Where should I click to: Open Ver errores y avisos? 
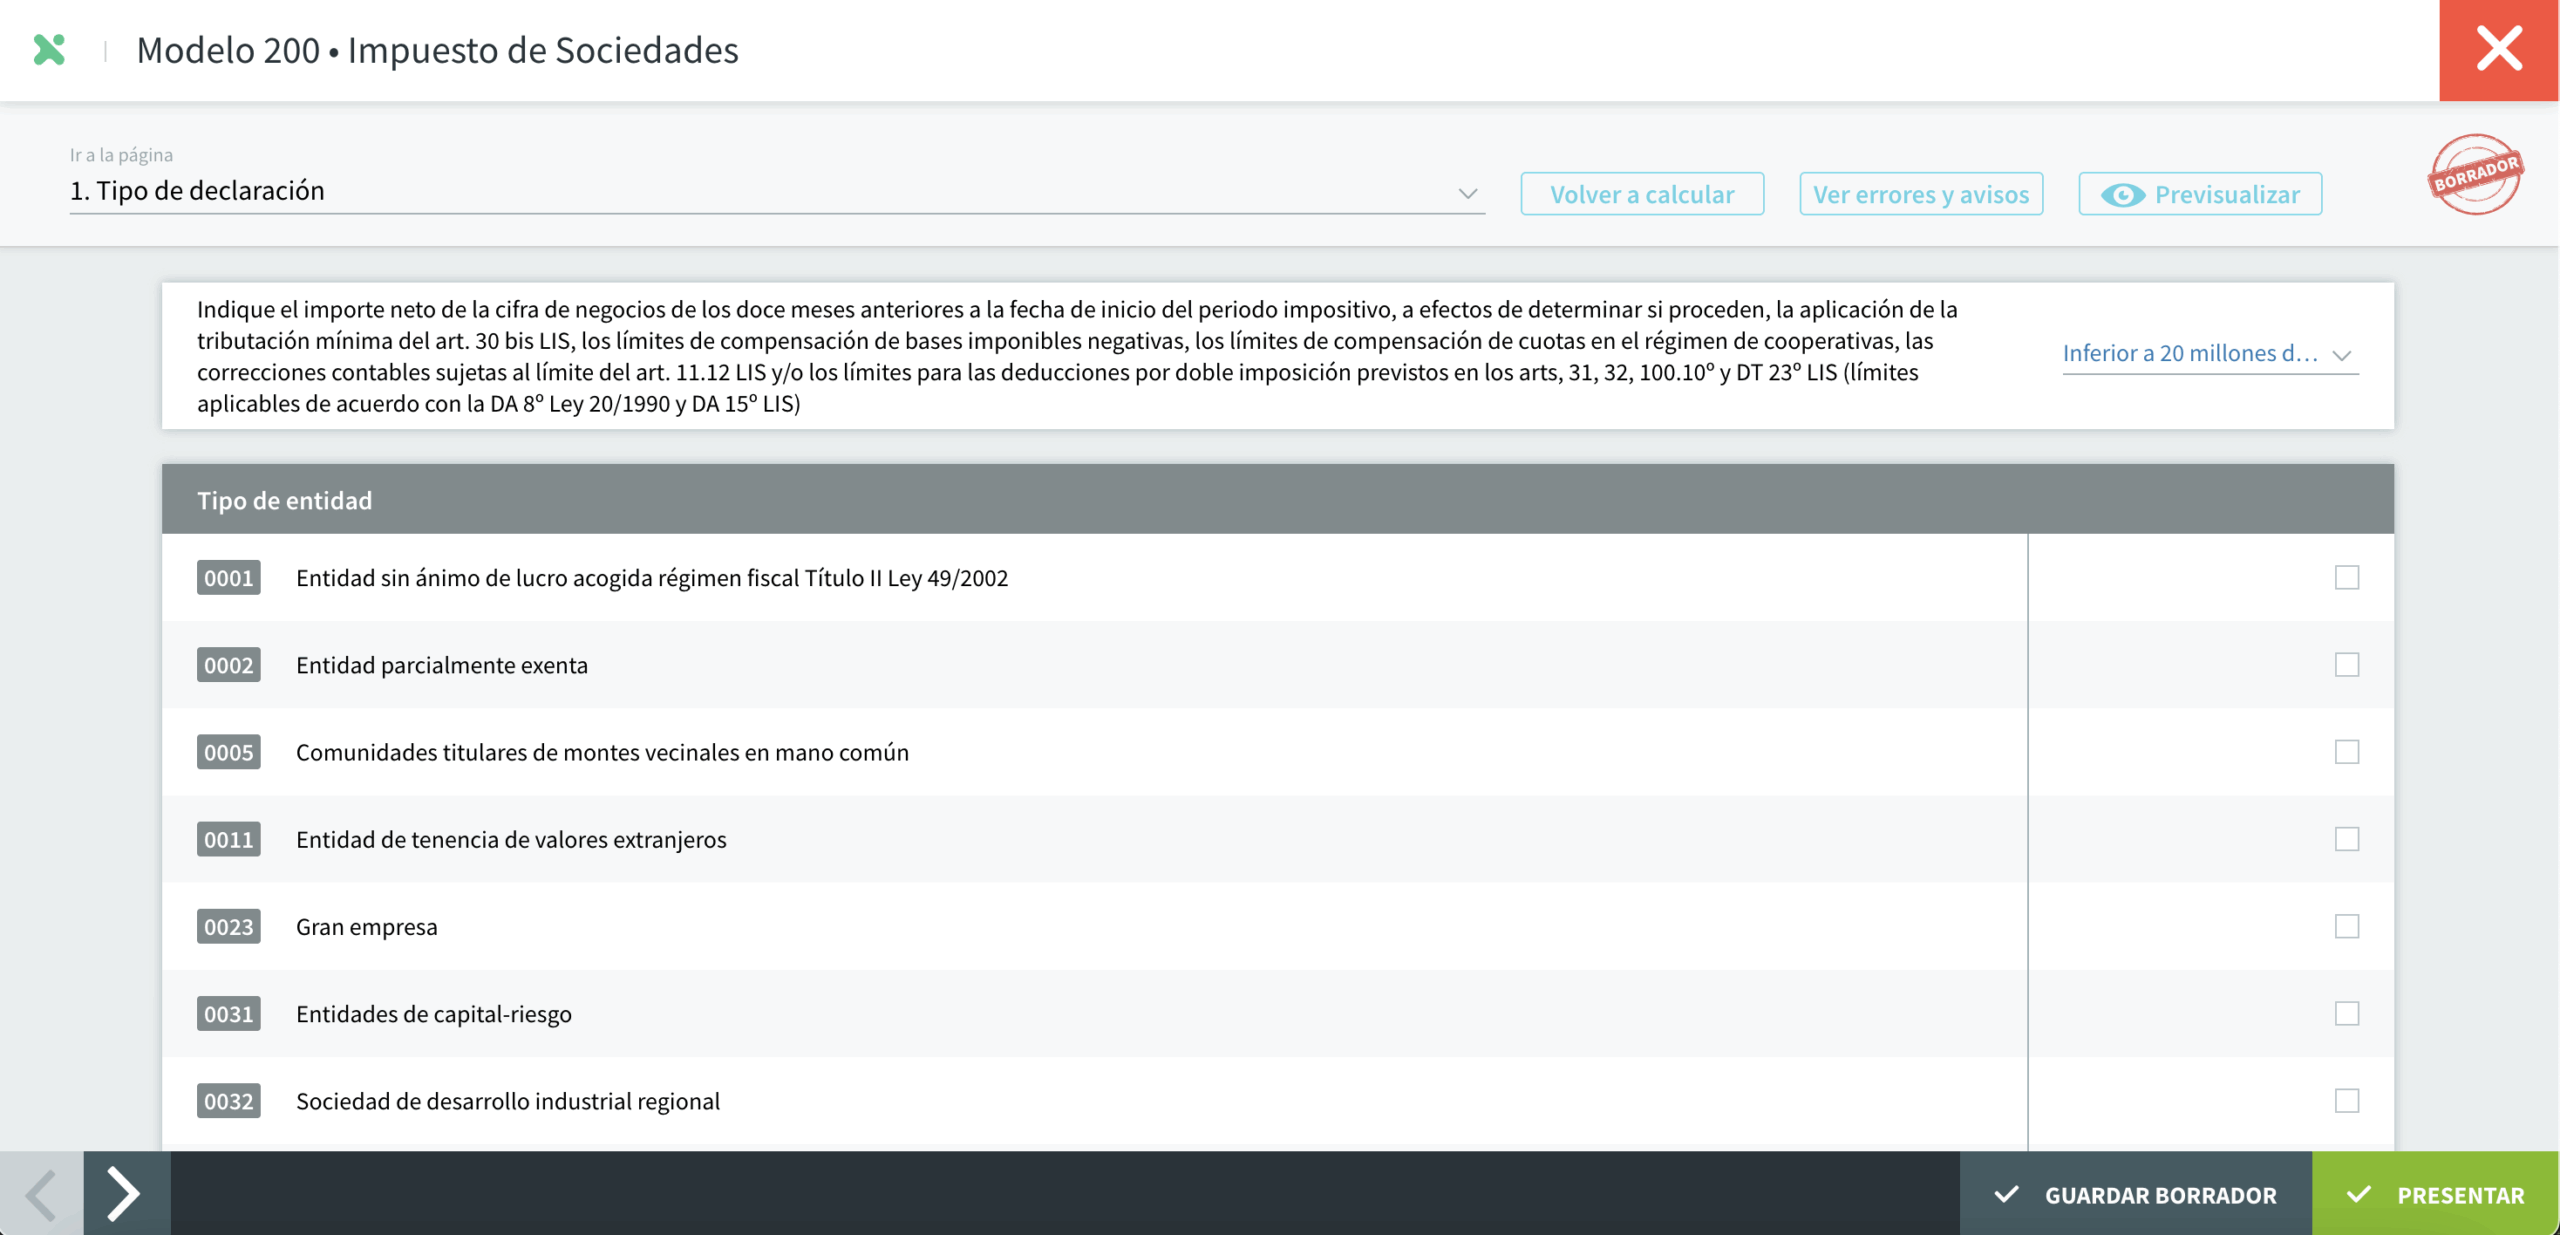coord(1920,194)
